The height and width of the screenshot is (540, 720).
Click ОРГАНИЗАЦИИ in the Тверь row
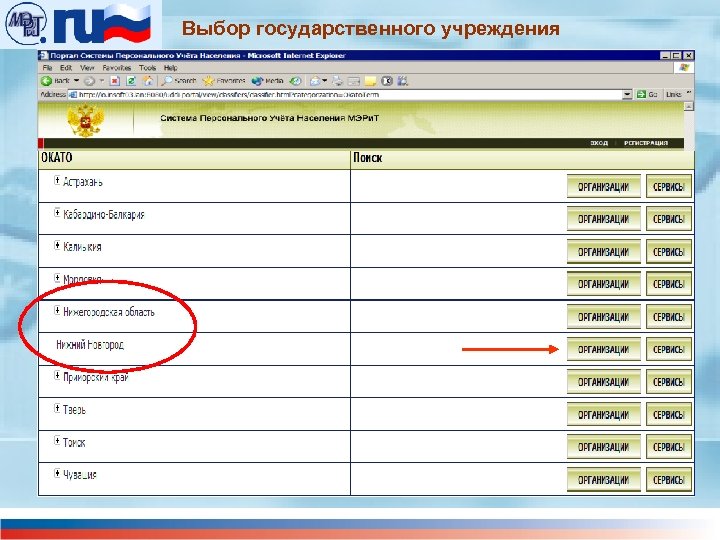point(603,415)
